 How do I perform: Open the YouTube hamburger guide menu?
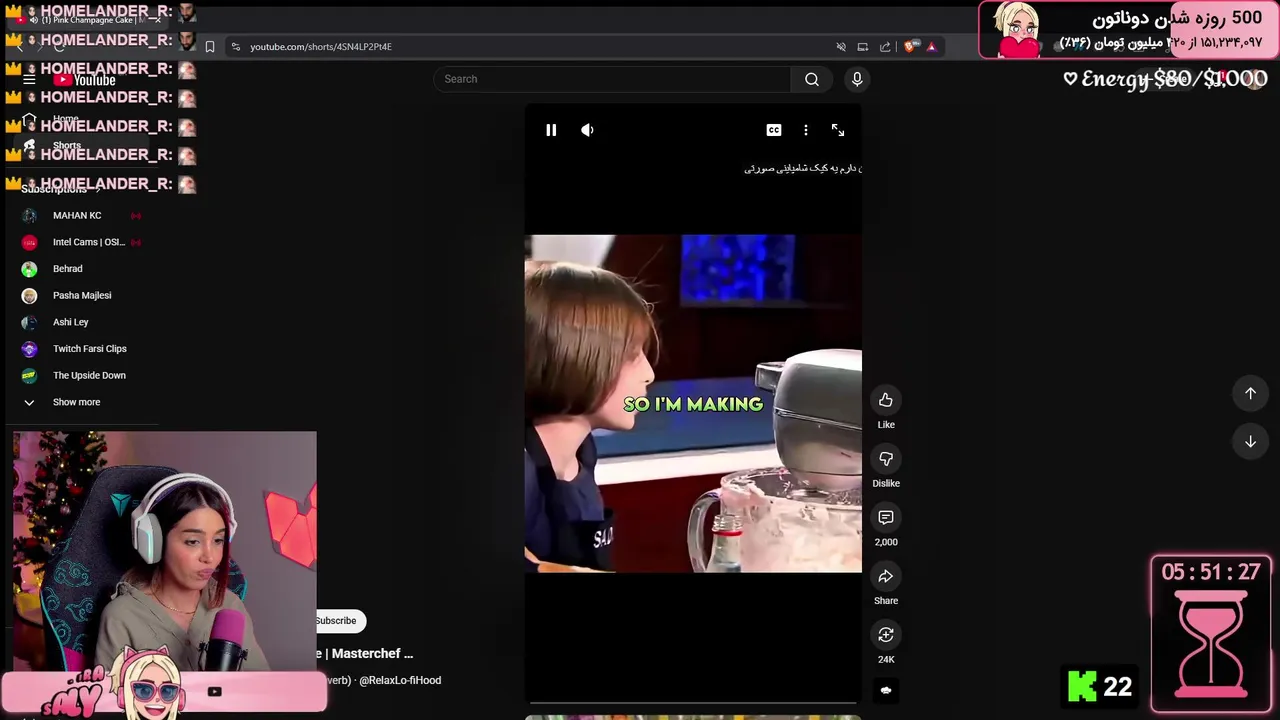click(x=29, y=80)
